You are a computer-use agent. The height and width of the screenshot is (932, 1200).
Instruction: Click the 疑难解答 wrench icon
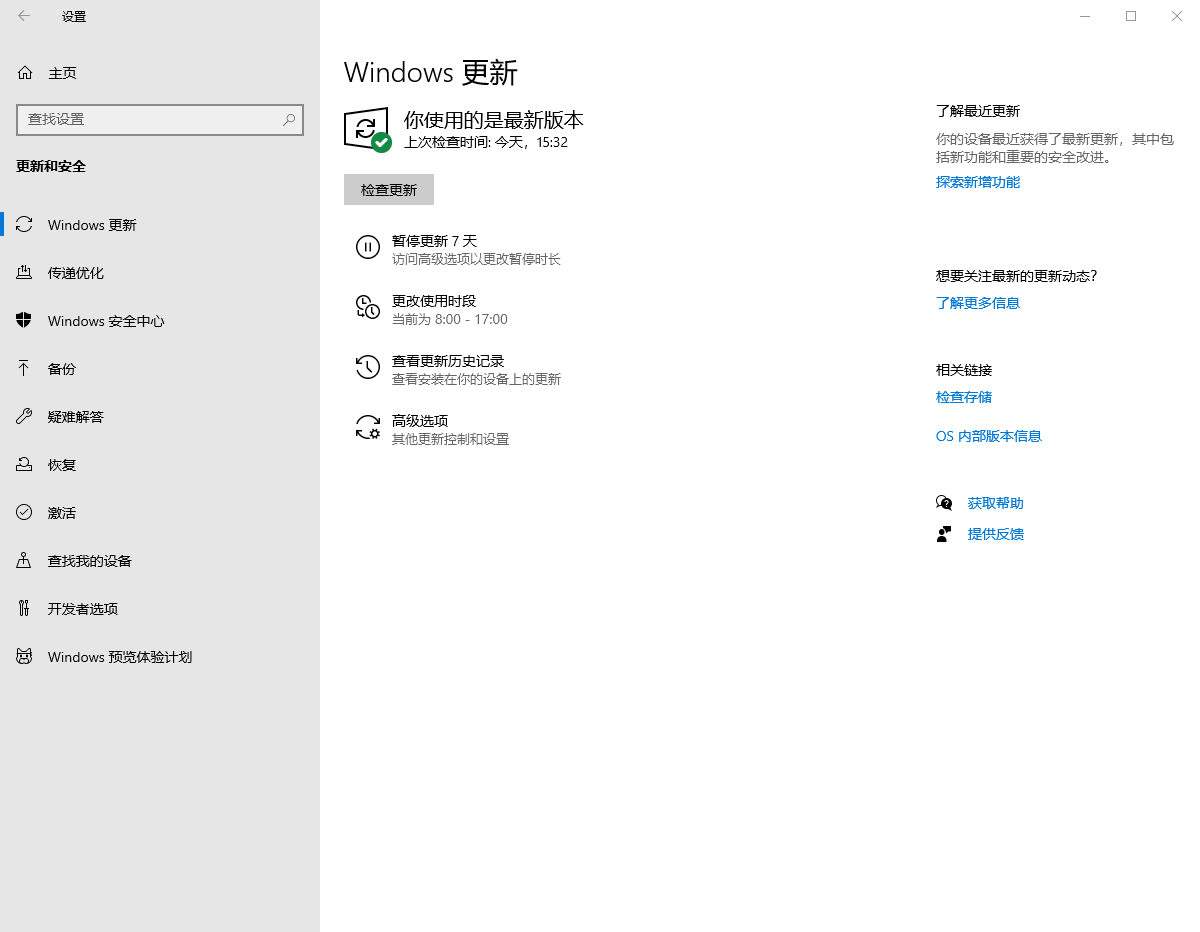click(24, 417)
